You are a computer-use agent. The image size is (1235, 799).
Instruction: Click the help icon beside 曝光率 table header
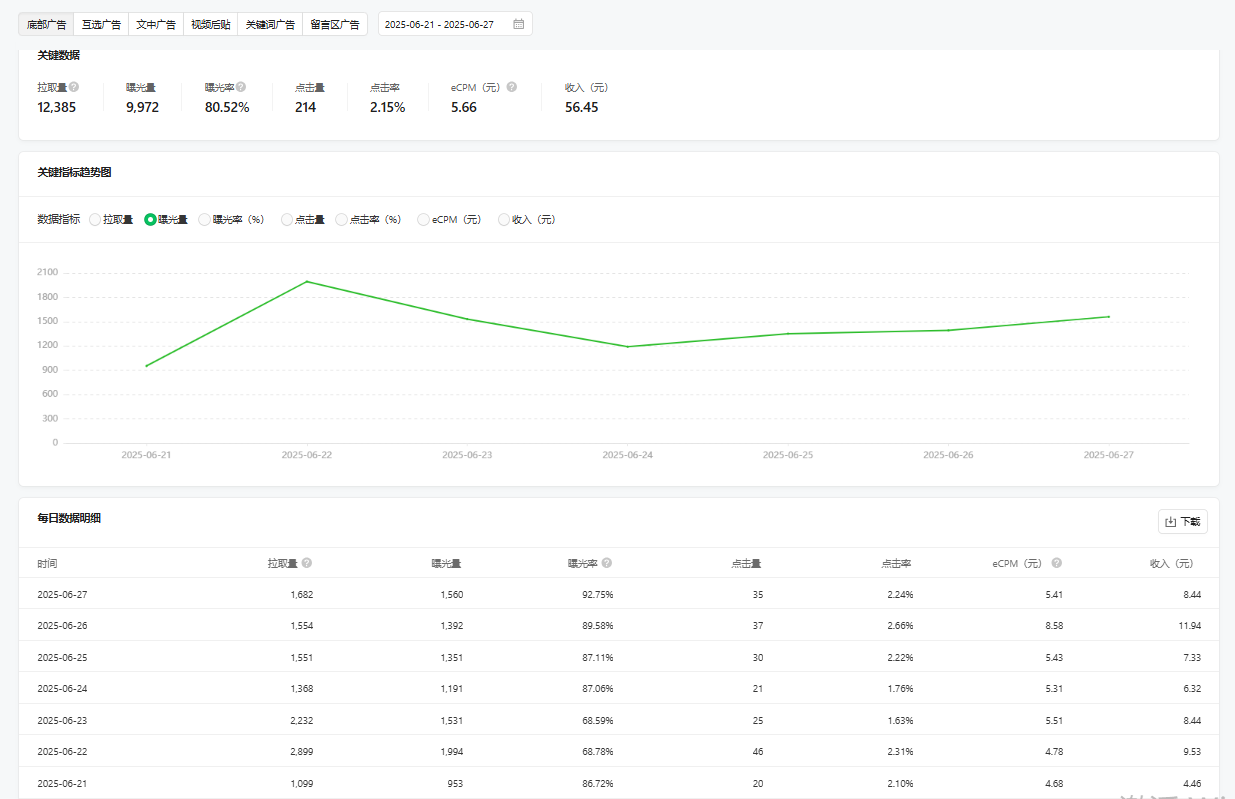point(607,563)
